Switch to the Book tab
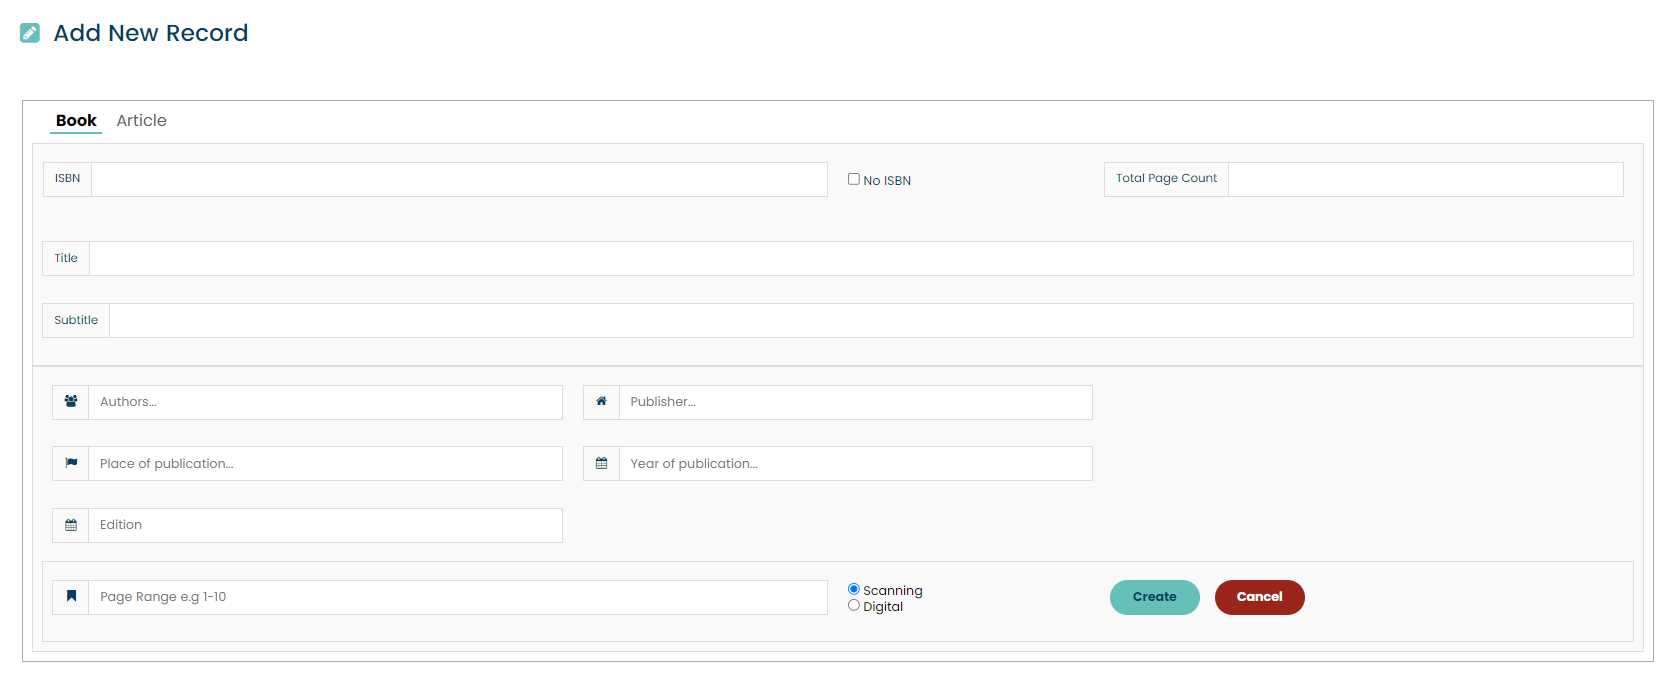Viewport: 1677px width, 694px height. [x=76, y=120]
